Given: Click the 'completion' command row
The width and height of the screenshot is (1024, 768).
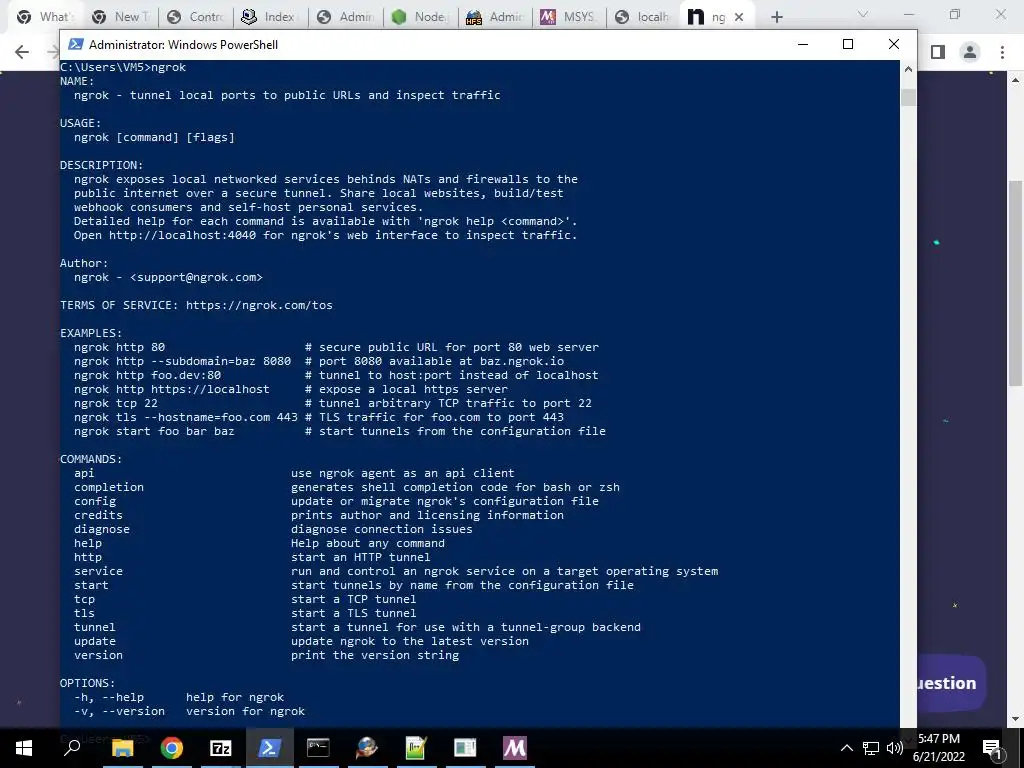Looking at the screenshot, I should tap(347, 487).
